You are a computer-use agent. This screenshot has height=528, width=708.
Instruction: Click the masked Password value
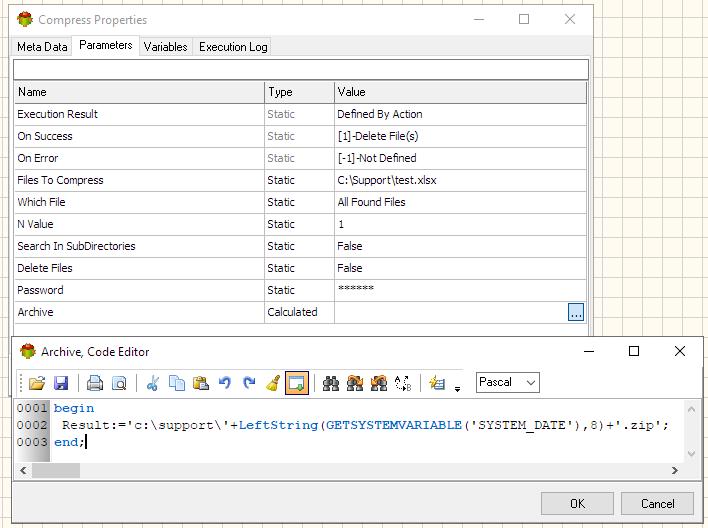click(x=460, y=290)
